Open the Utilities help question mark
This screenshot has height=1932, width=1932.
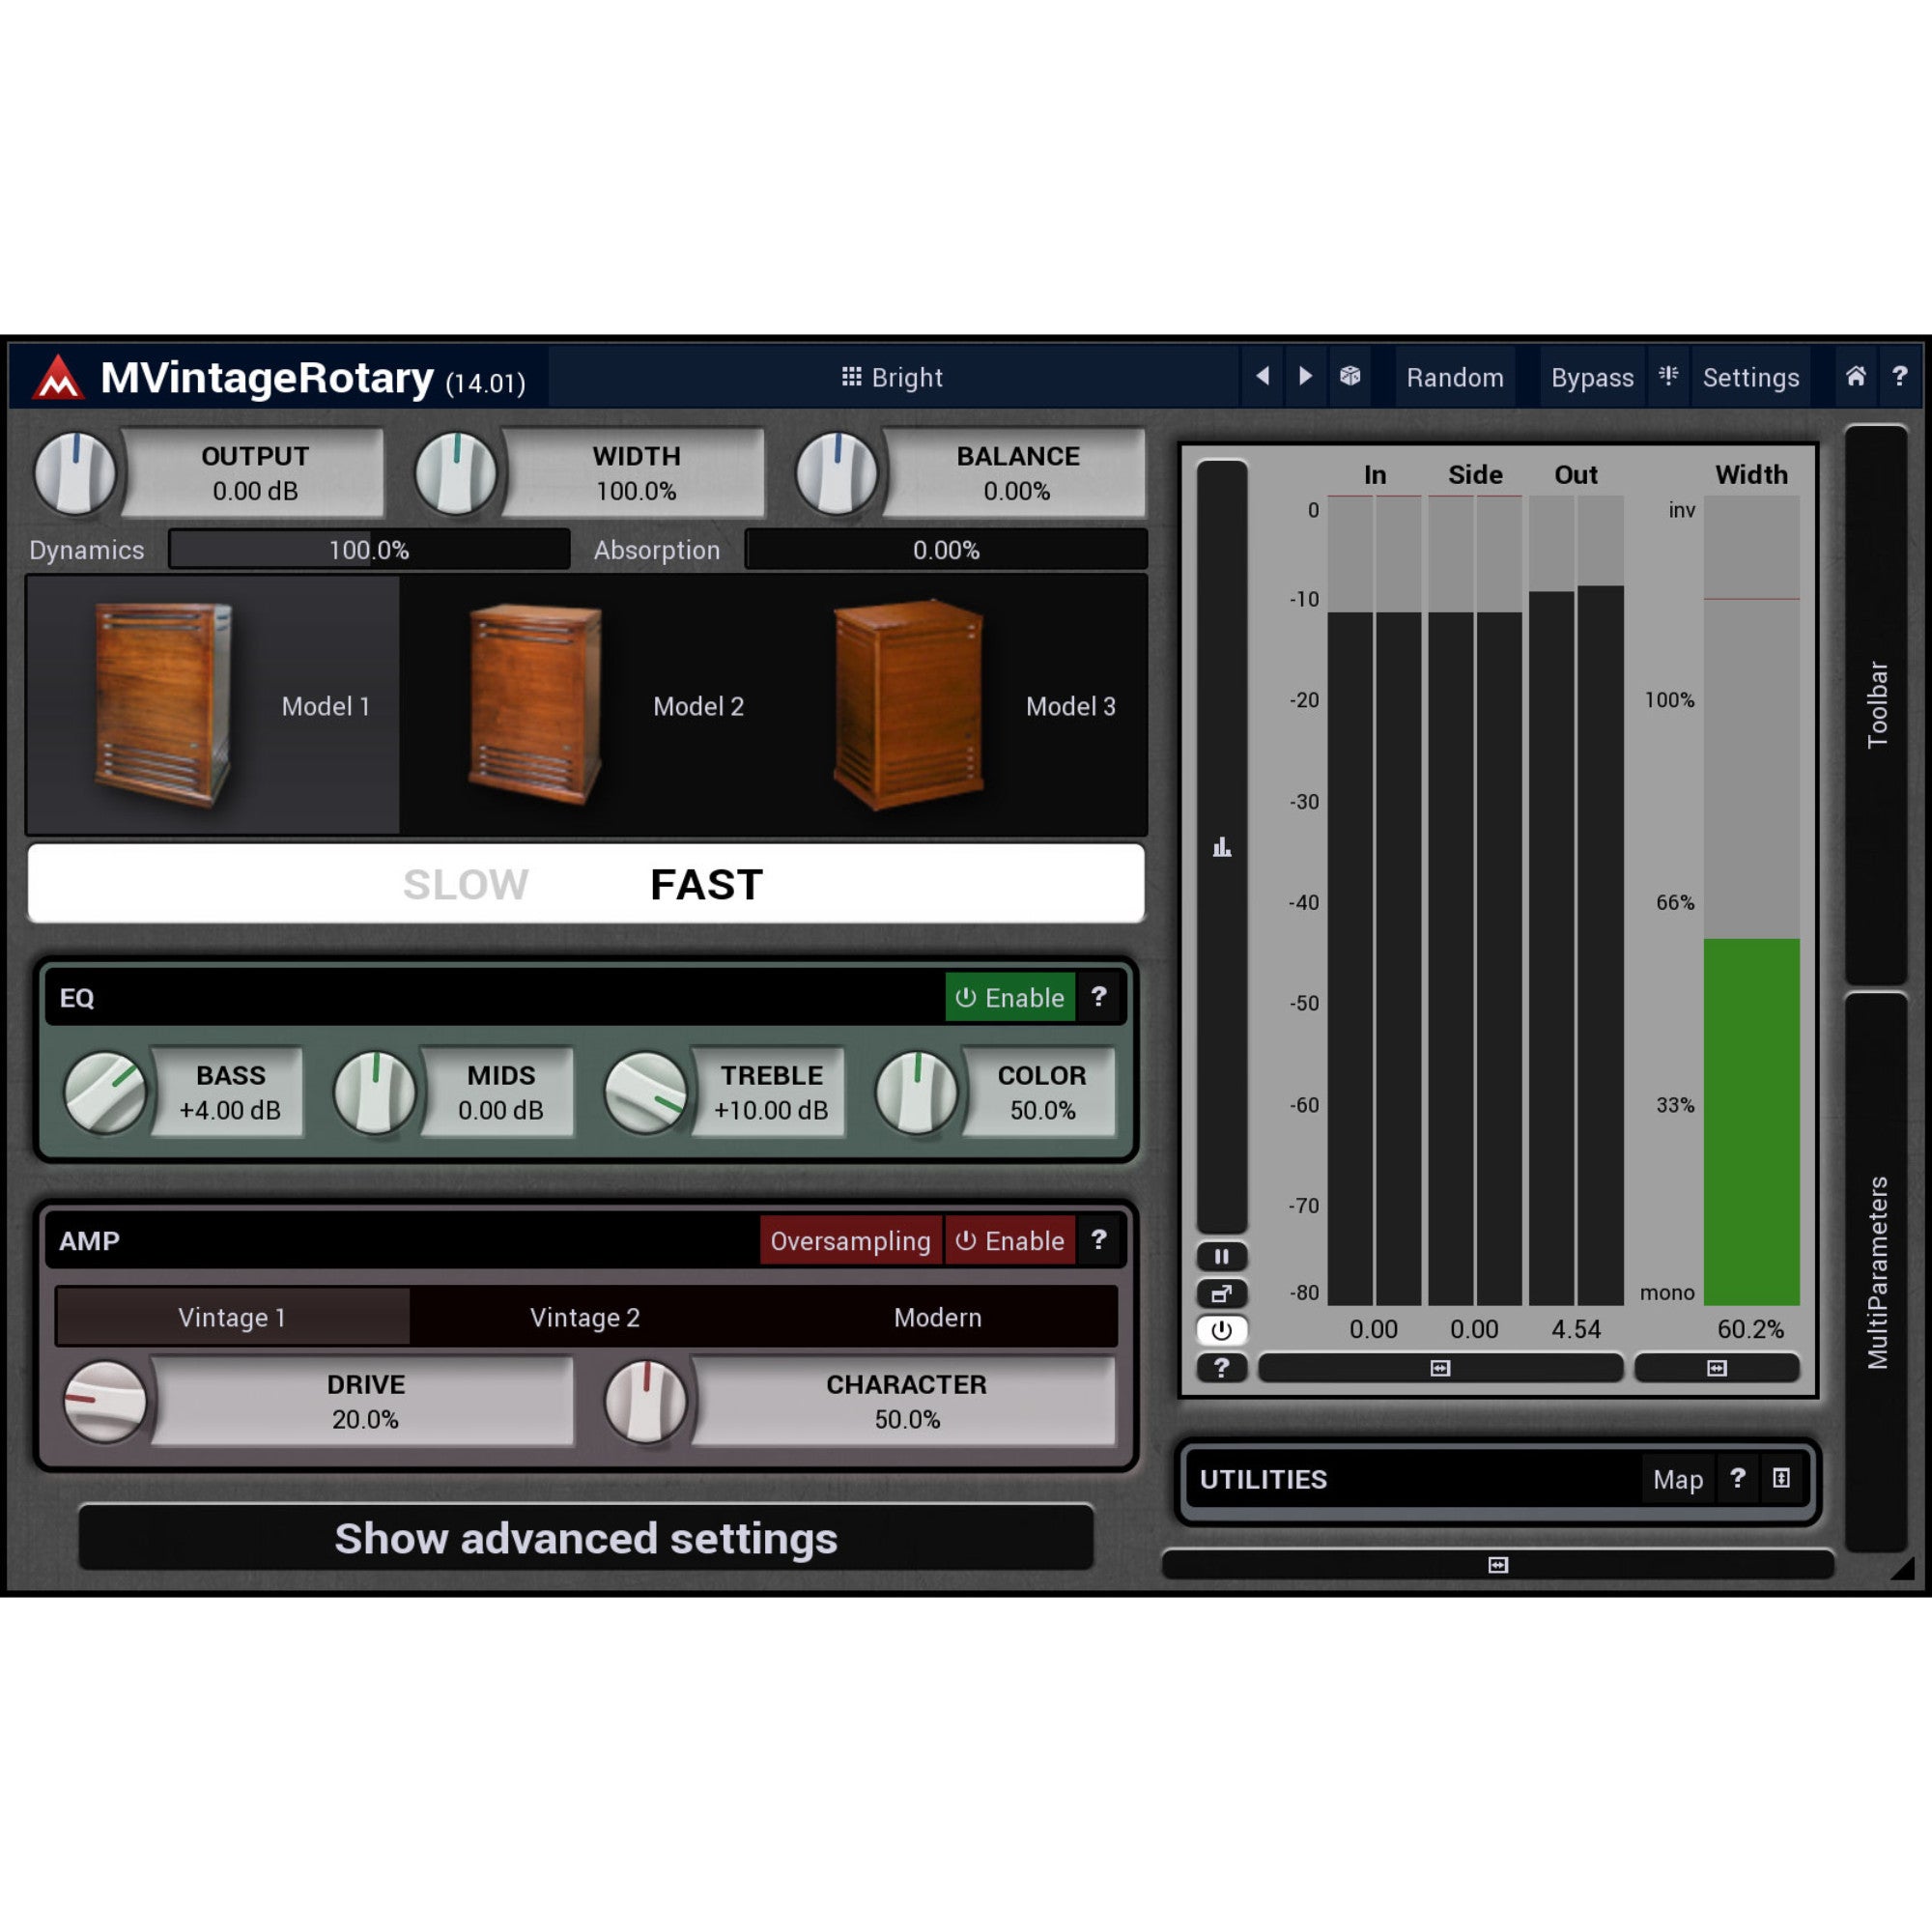click(1738, 1479)
